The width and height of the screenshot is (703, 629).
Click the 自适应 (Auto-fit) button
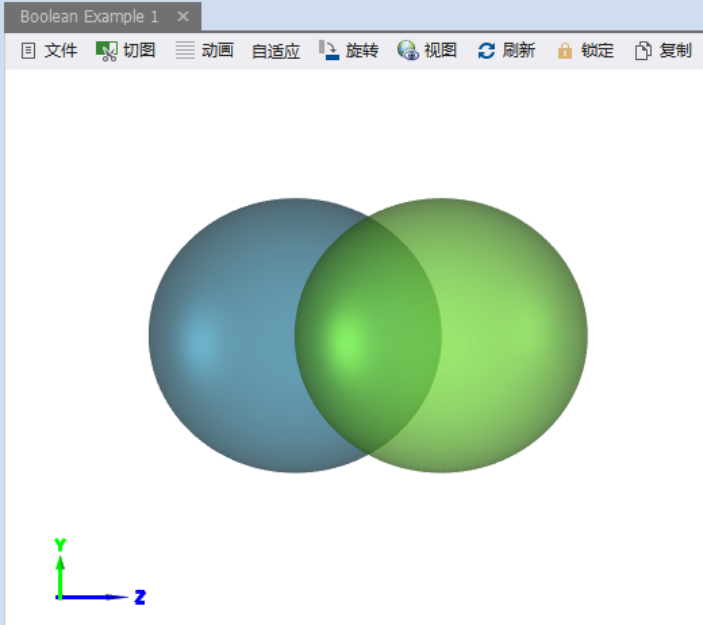(x=276, y=51)
